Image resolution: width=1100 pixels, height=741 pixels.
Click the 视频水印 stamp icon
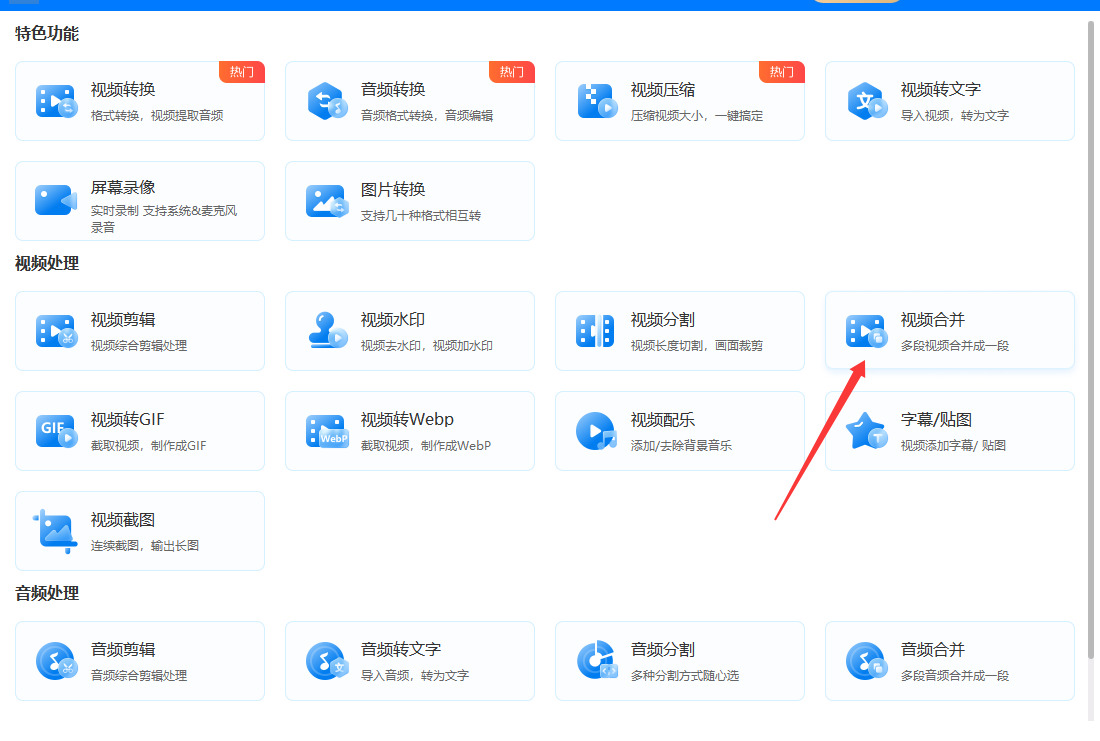coord(328,330)
